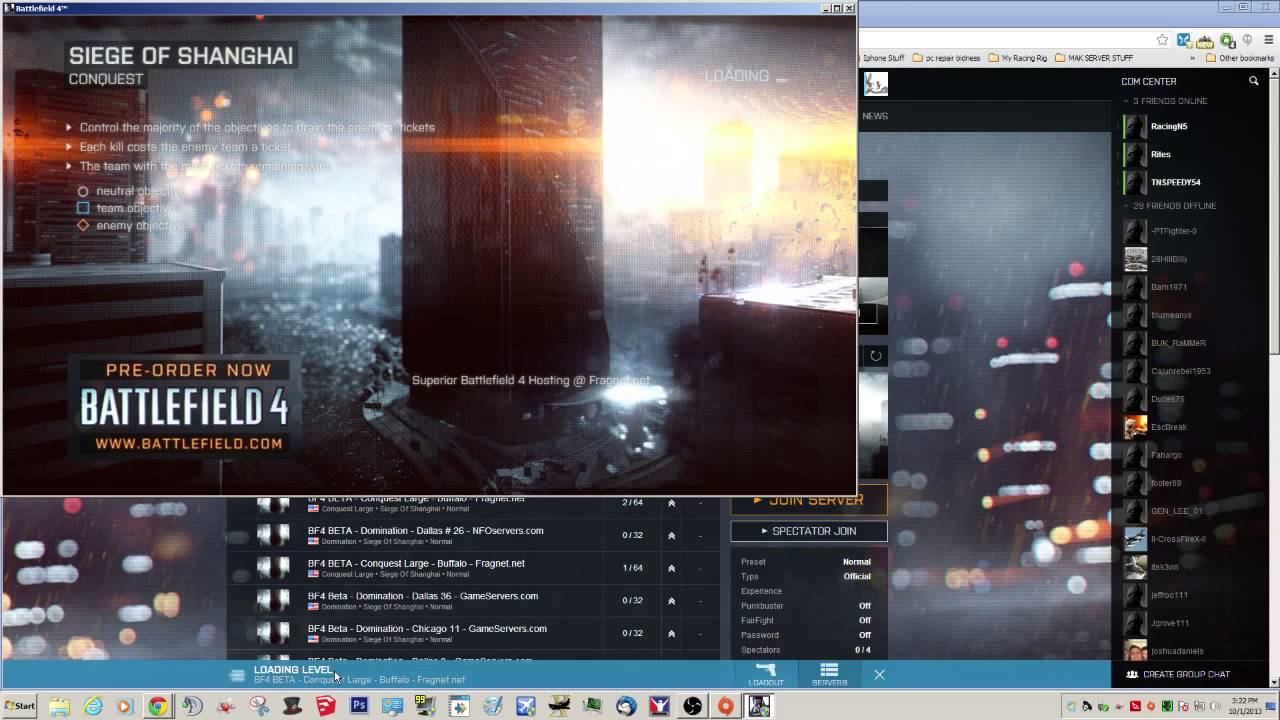Bookmark this page with the Chrome star icon

[1162, 40]
